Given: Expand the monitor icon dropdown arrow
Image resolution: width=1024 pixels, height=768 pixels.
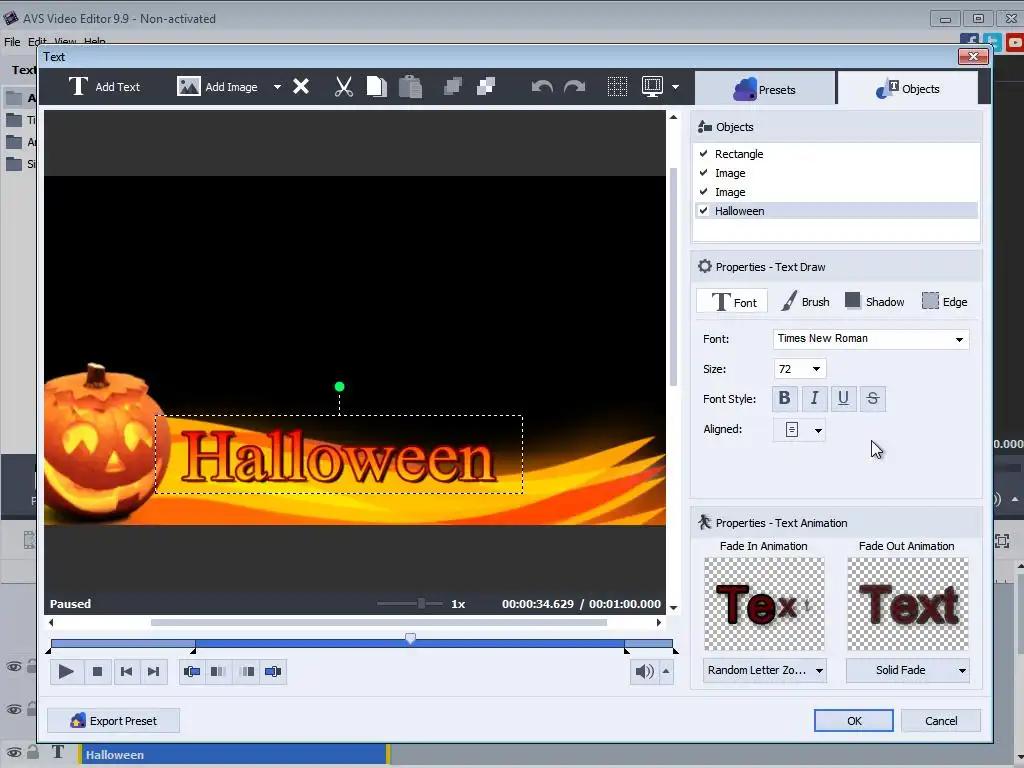Looking at the screenshot, I should (x=675, y=87).
